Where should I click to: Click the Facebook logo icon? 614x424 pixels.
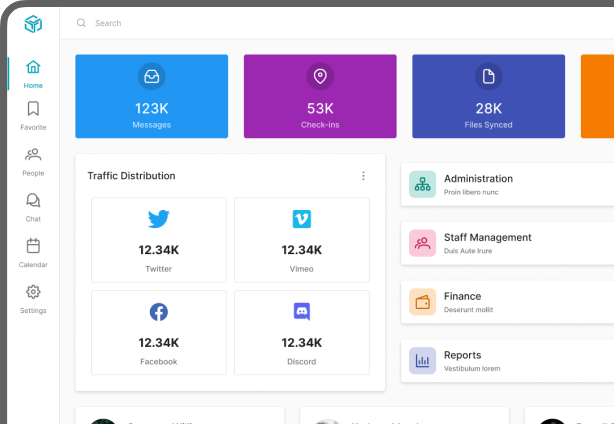[x=159, y=312]
